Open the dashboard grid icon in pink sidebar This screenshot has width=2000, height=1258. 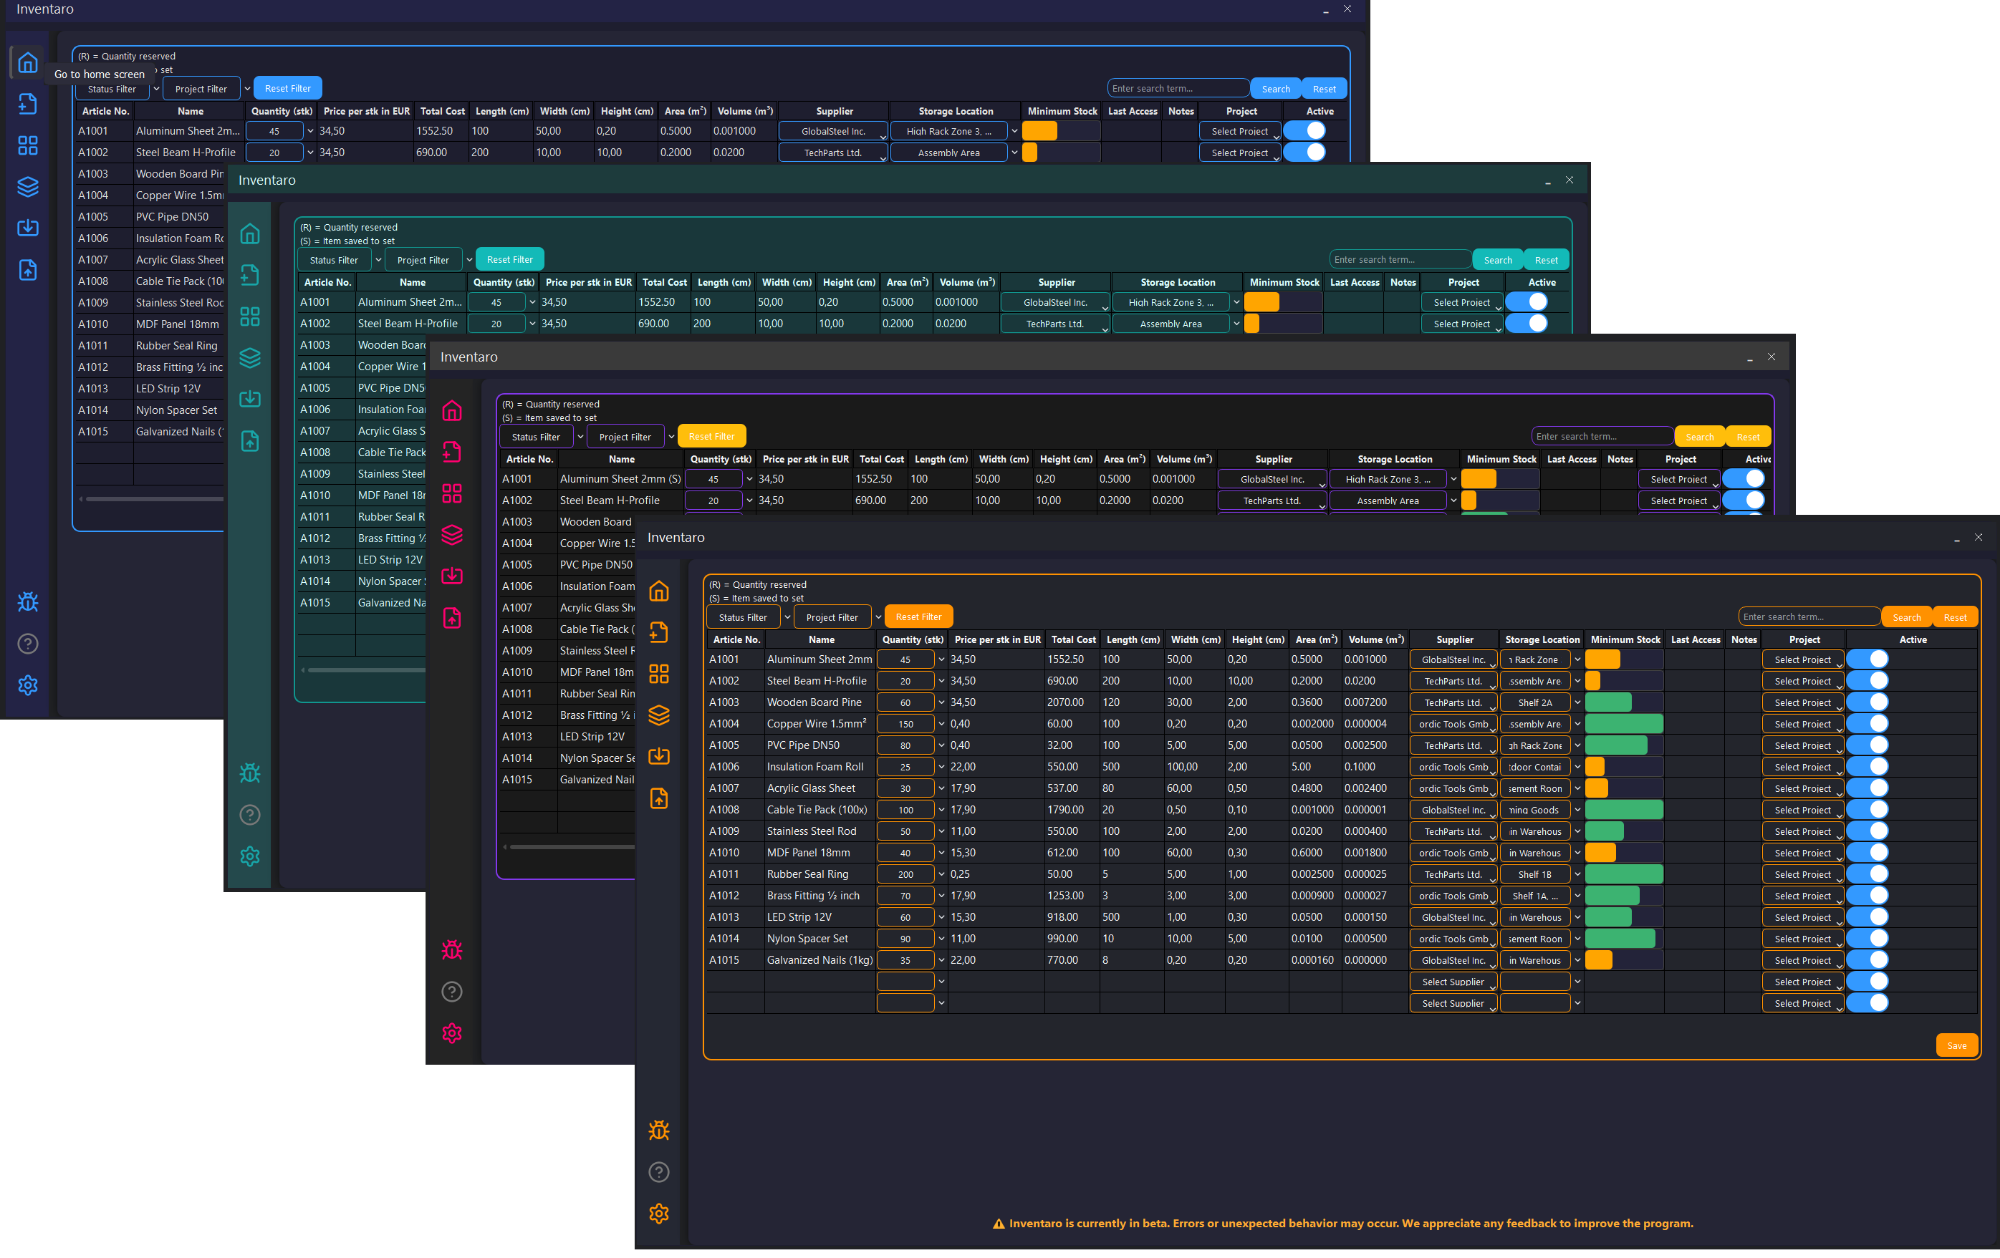click(452, 493)
